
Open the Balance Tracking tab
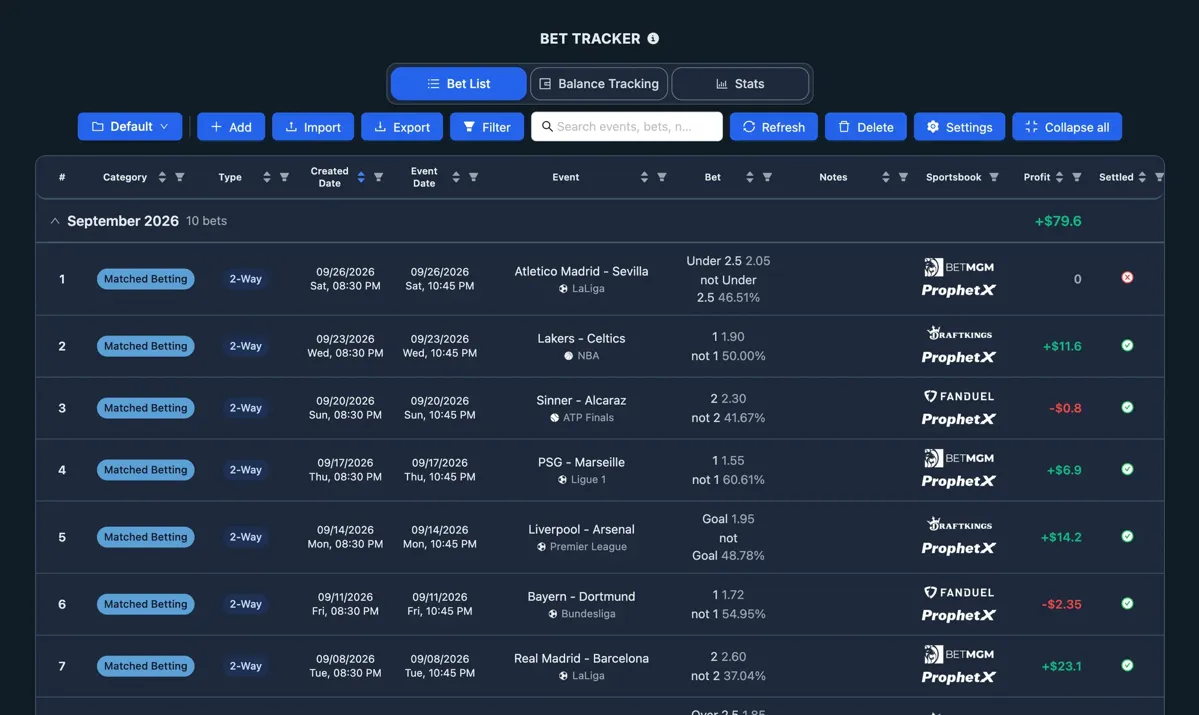click(x=599, y=83)
